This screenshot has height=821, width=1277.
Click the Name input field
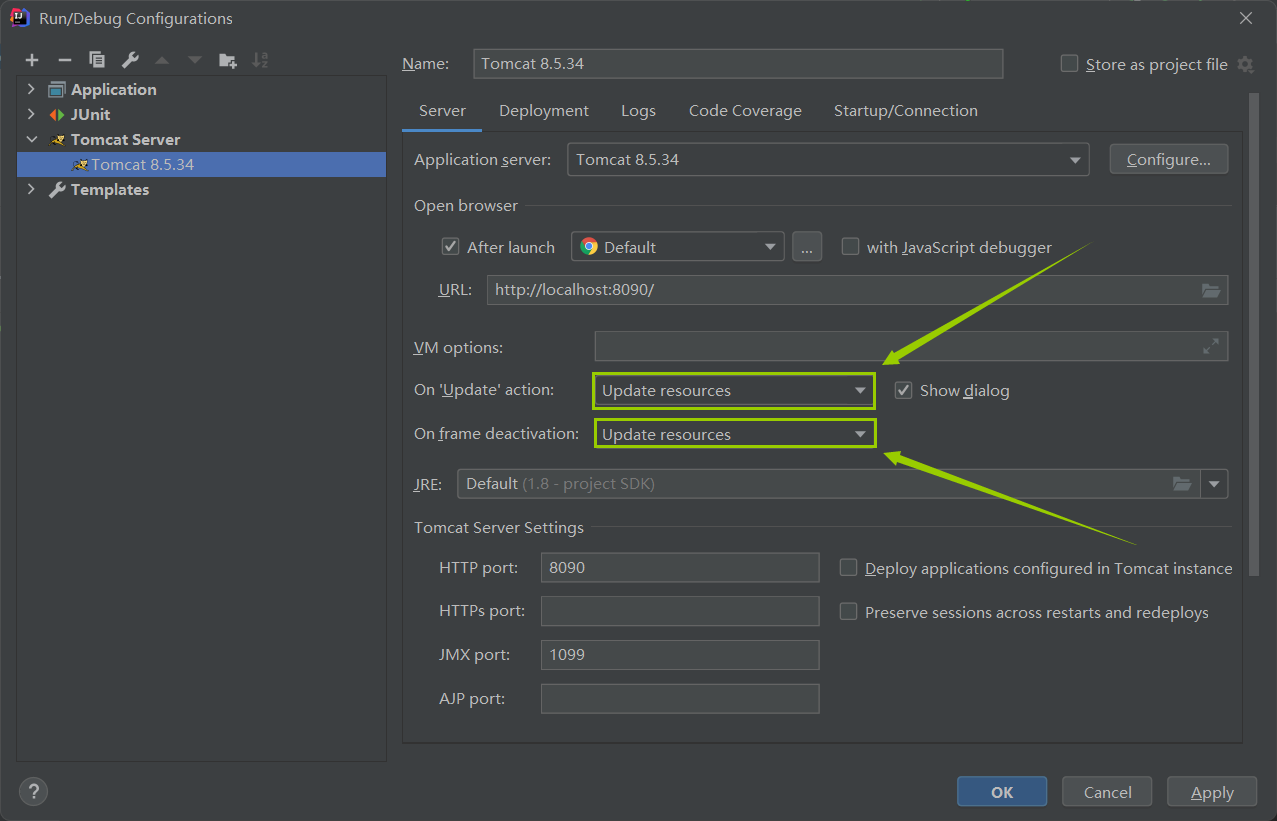pyautogui.click(x=737, y=63)
